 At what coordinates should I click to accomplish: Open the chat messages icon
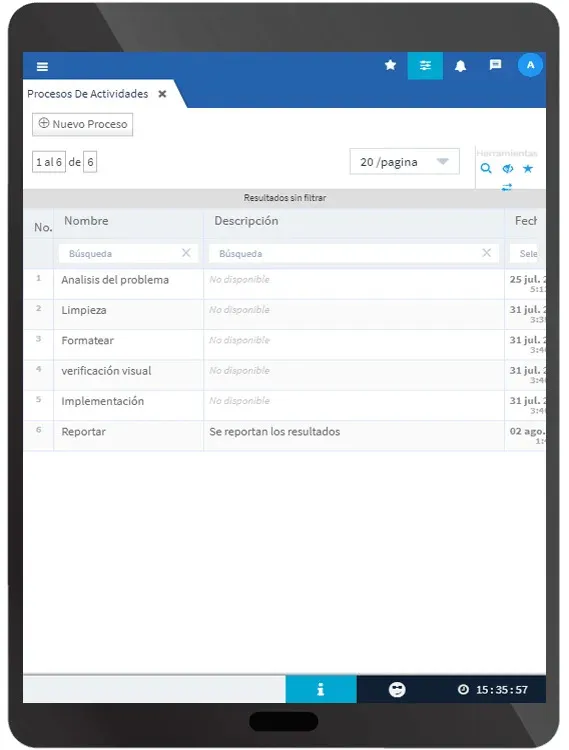tap(495, 65)
